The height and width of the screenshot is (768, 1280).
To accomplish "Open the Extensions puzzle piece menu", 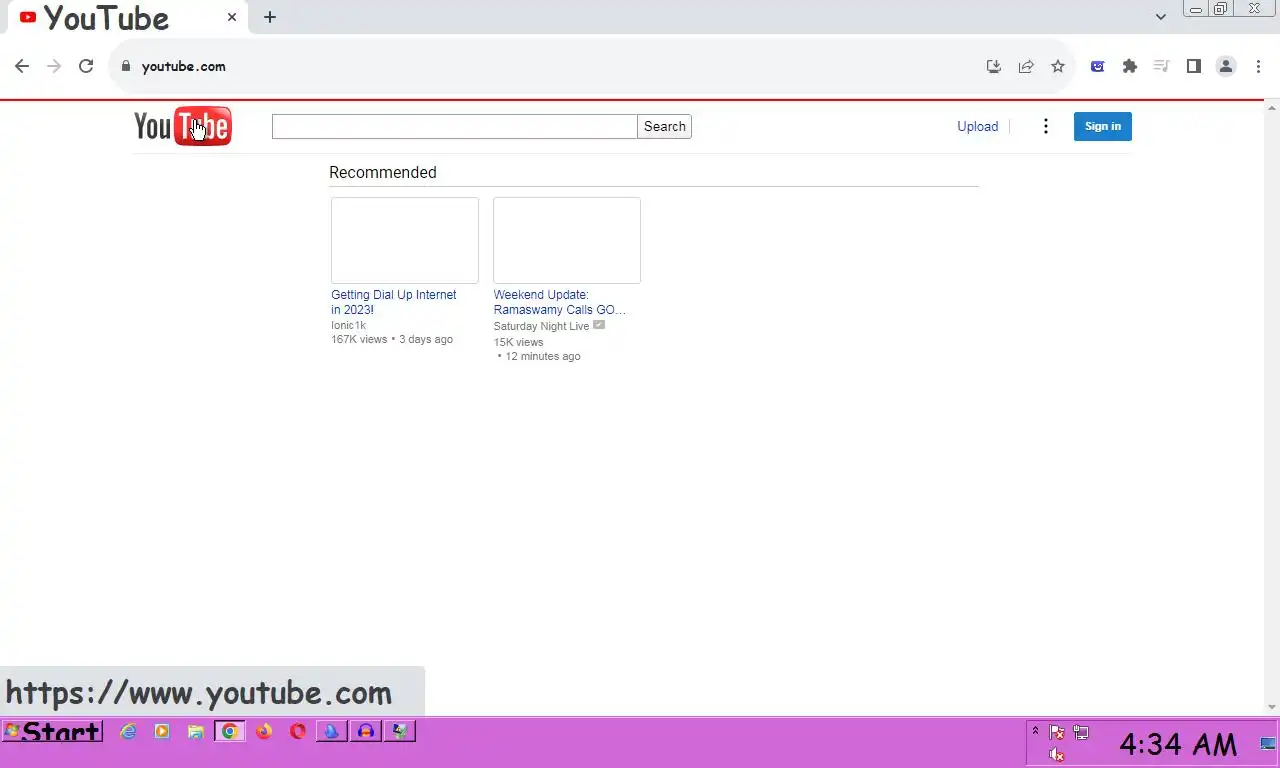I will point(1130,66).
